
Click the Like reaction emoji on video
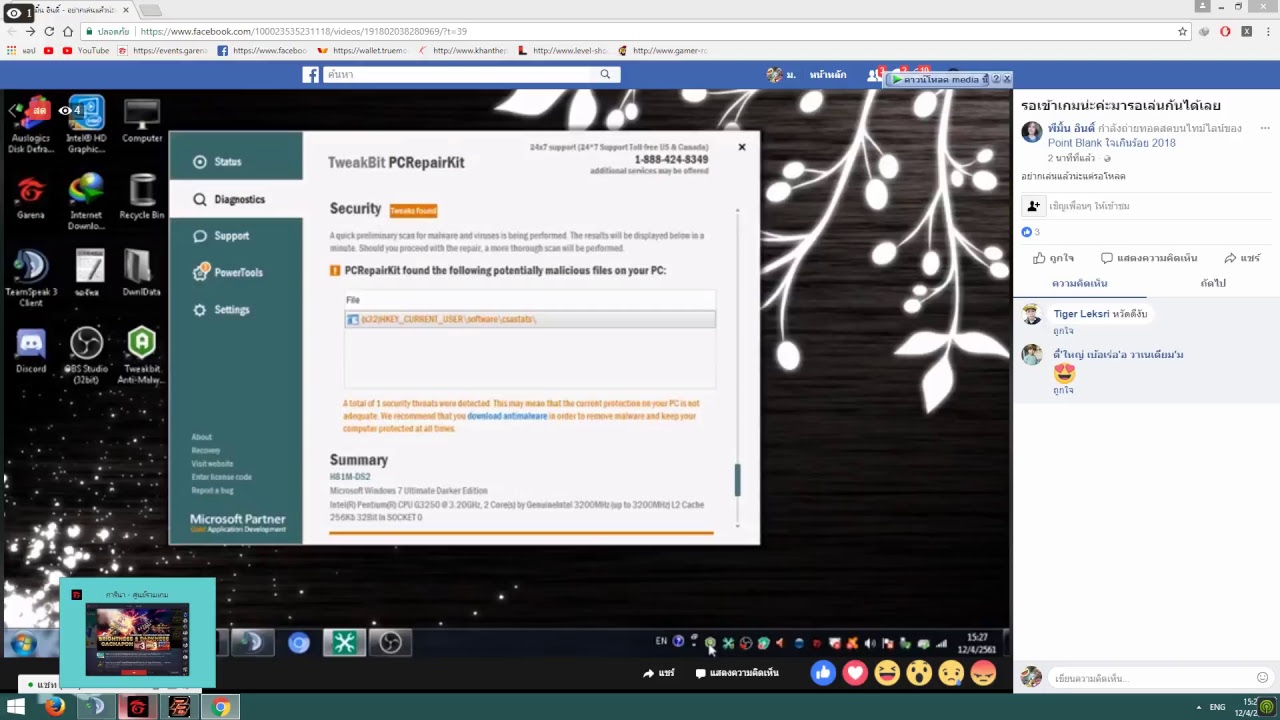point(823,673)
